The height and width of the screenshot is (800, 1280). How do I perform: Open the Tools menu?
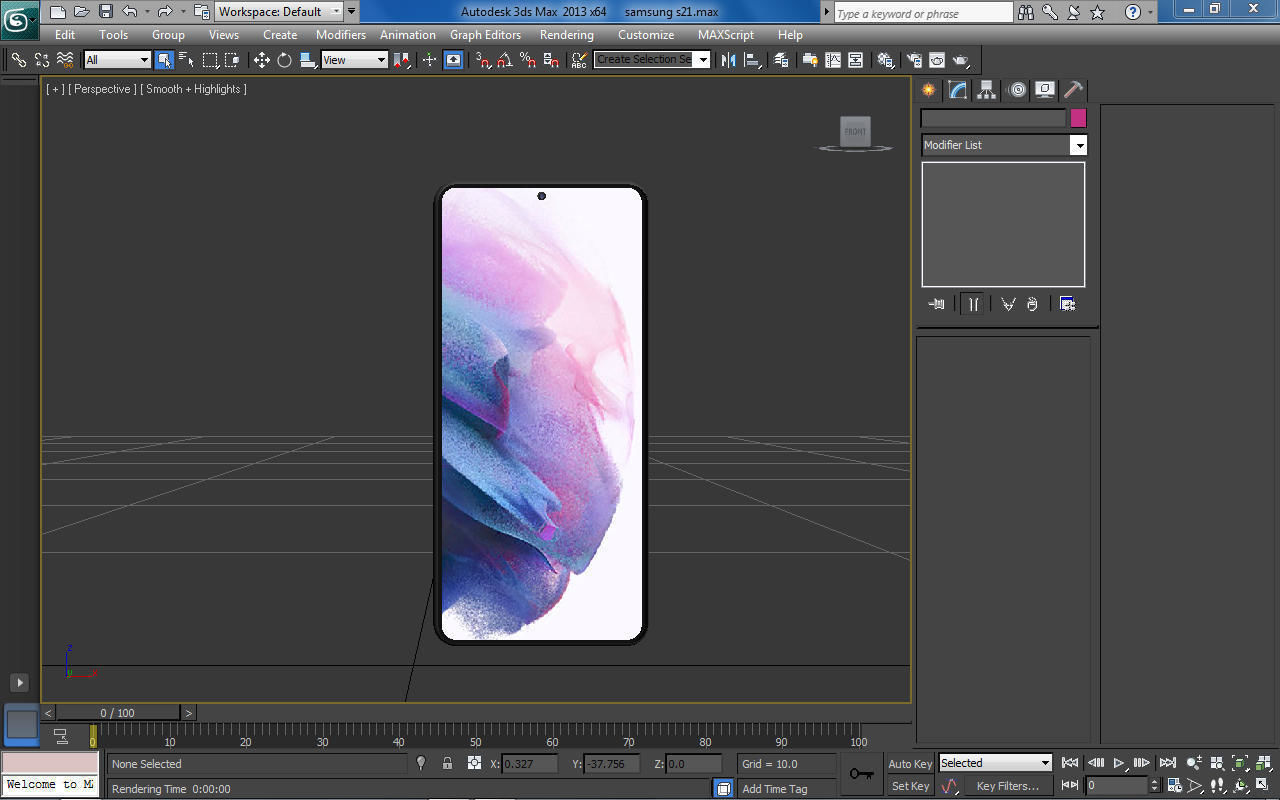(113, 34)
